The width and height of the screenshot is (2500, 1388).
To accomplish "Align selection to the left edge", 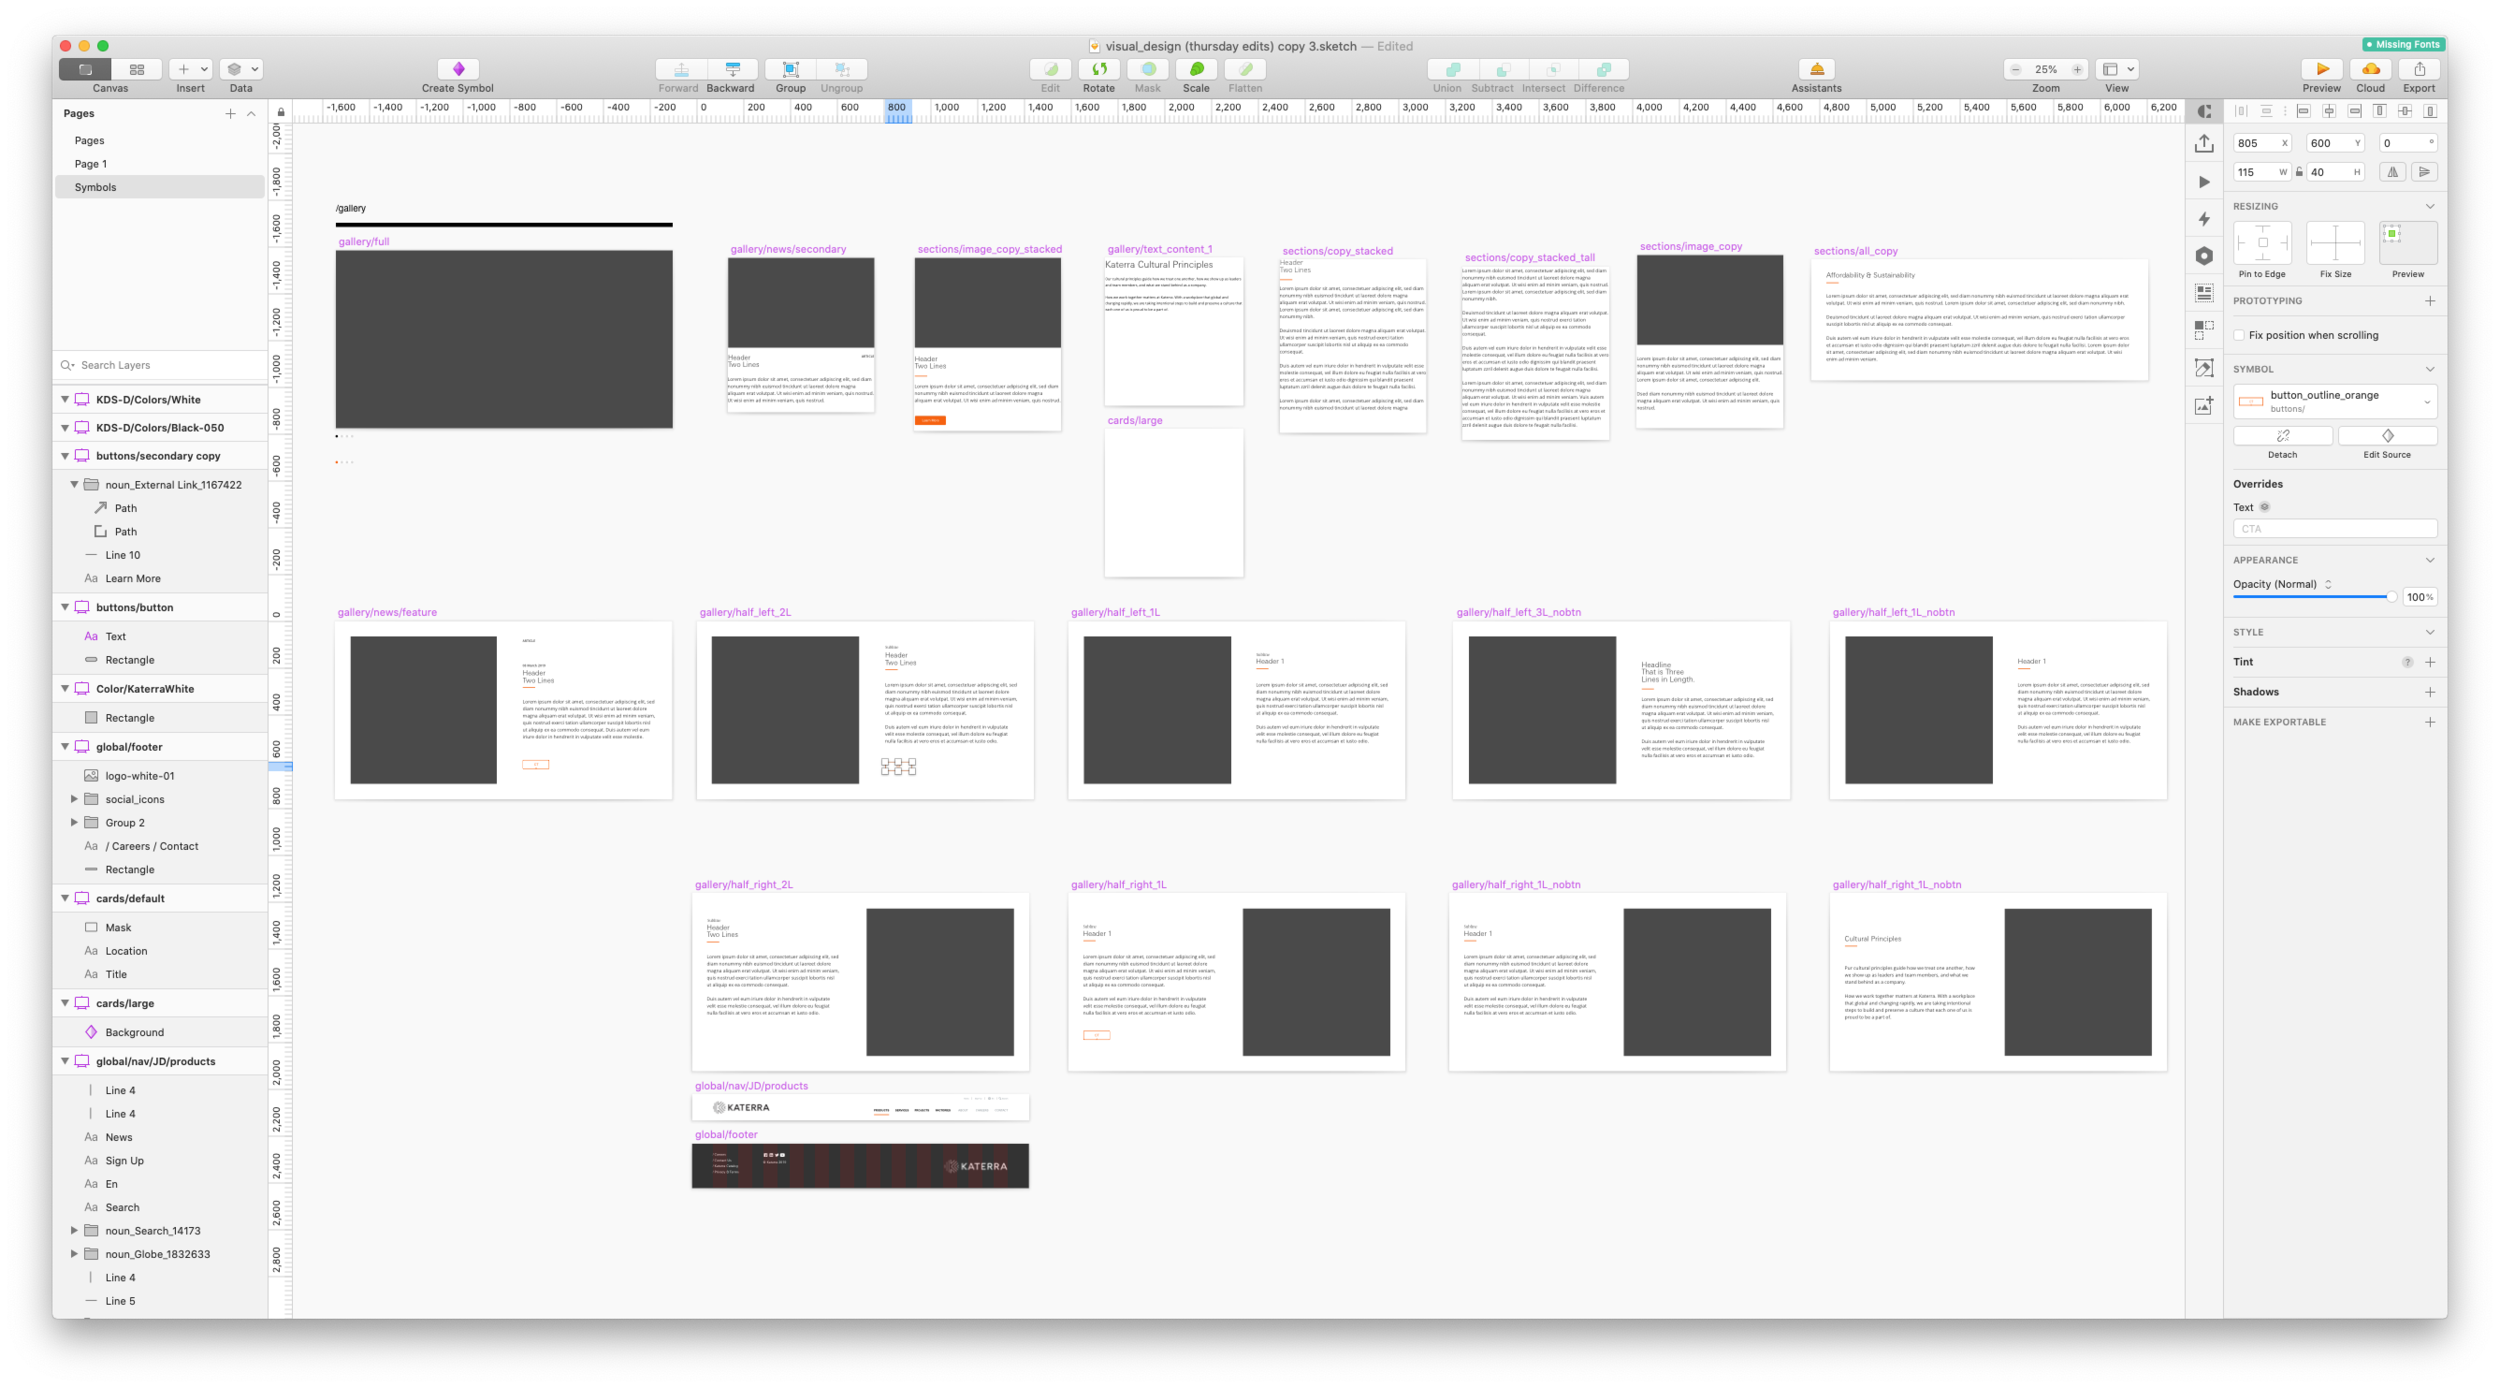I will tap(2303, 111).
